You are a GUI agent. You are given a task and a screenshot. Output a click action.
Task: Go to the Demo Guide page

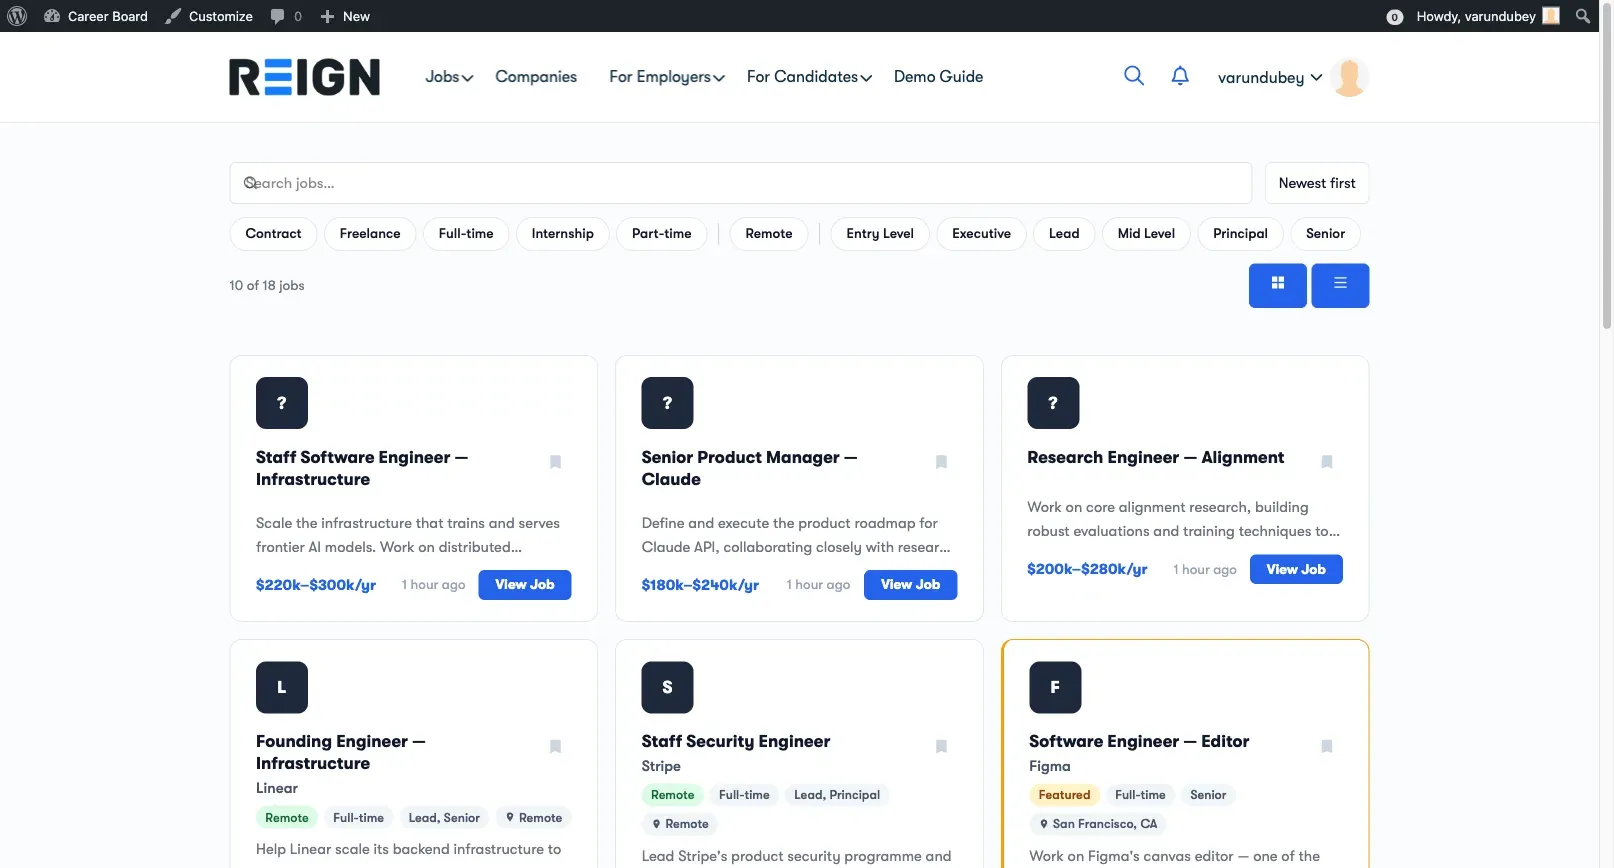[938, 77]
